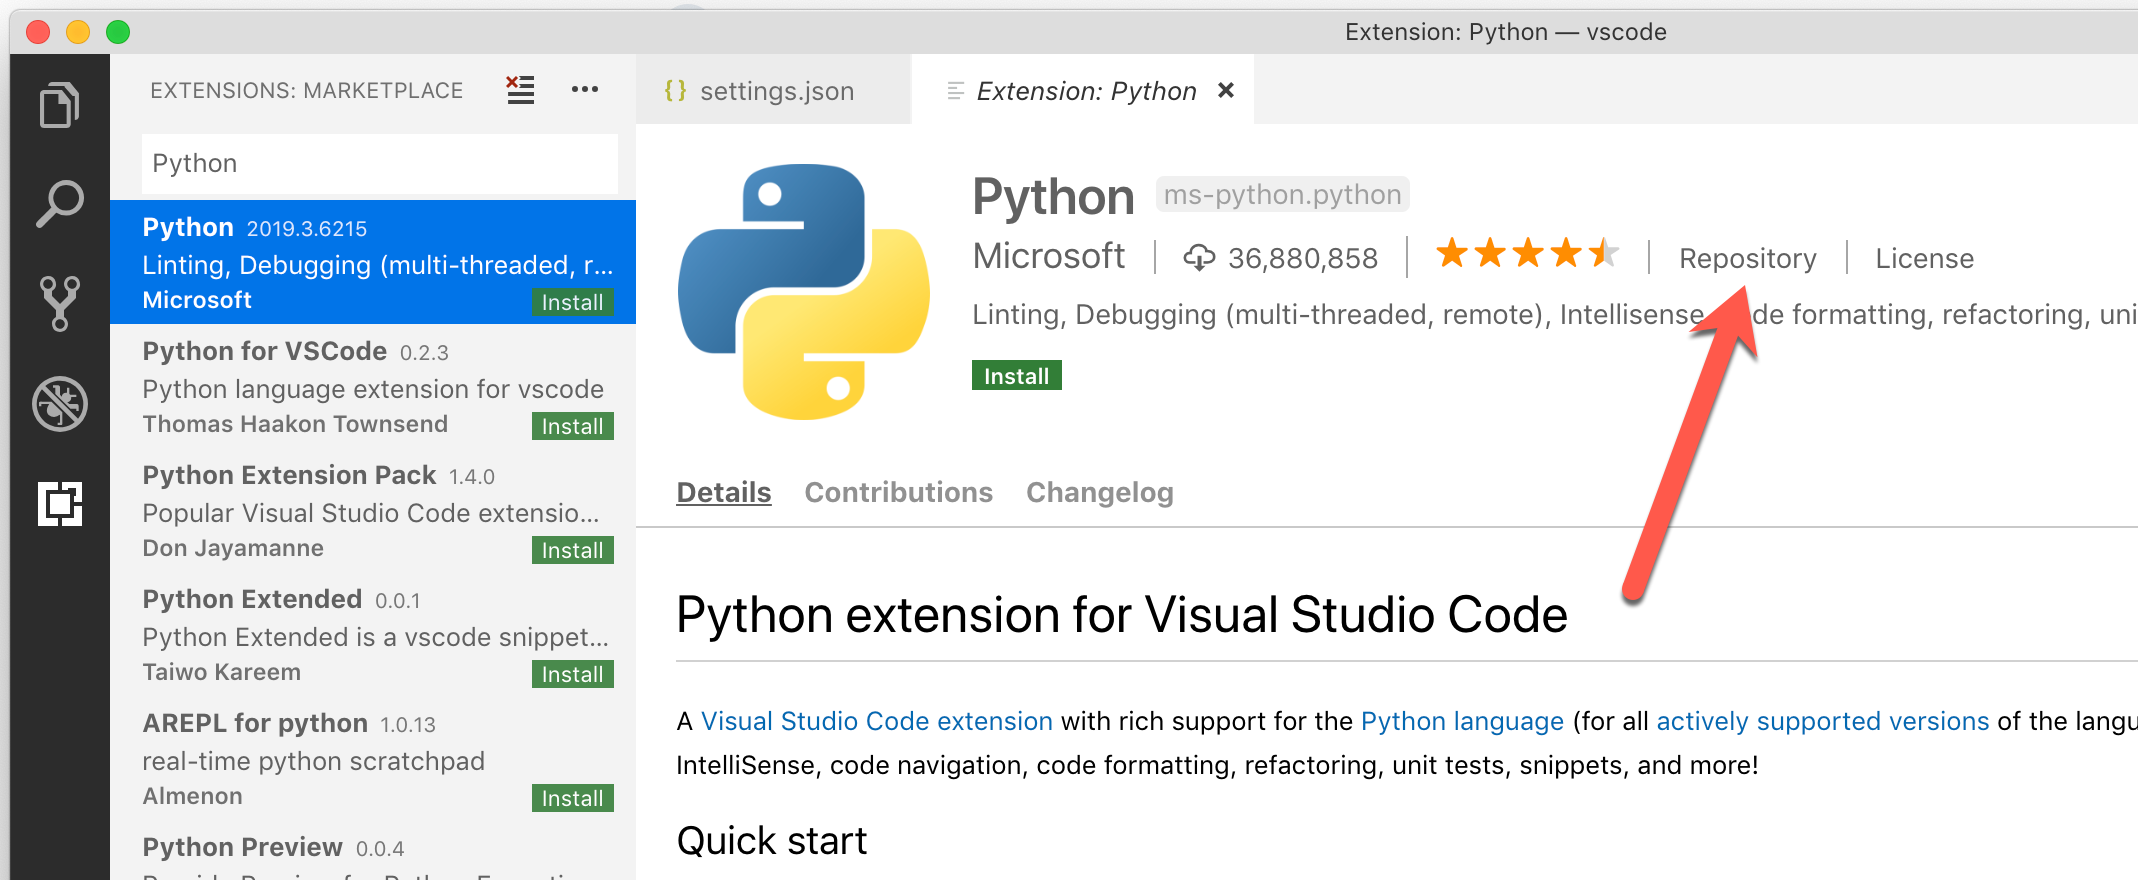Open the Explorer view in activity bar
Screen dimensions: 2138x880
[59, 105]
